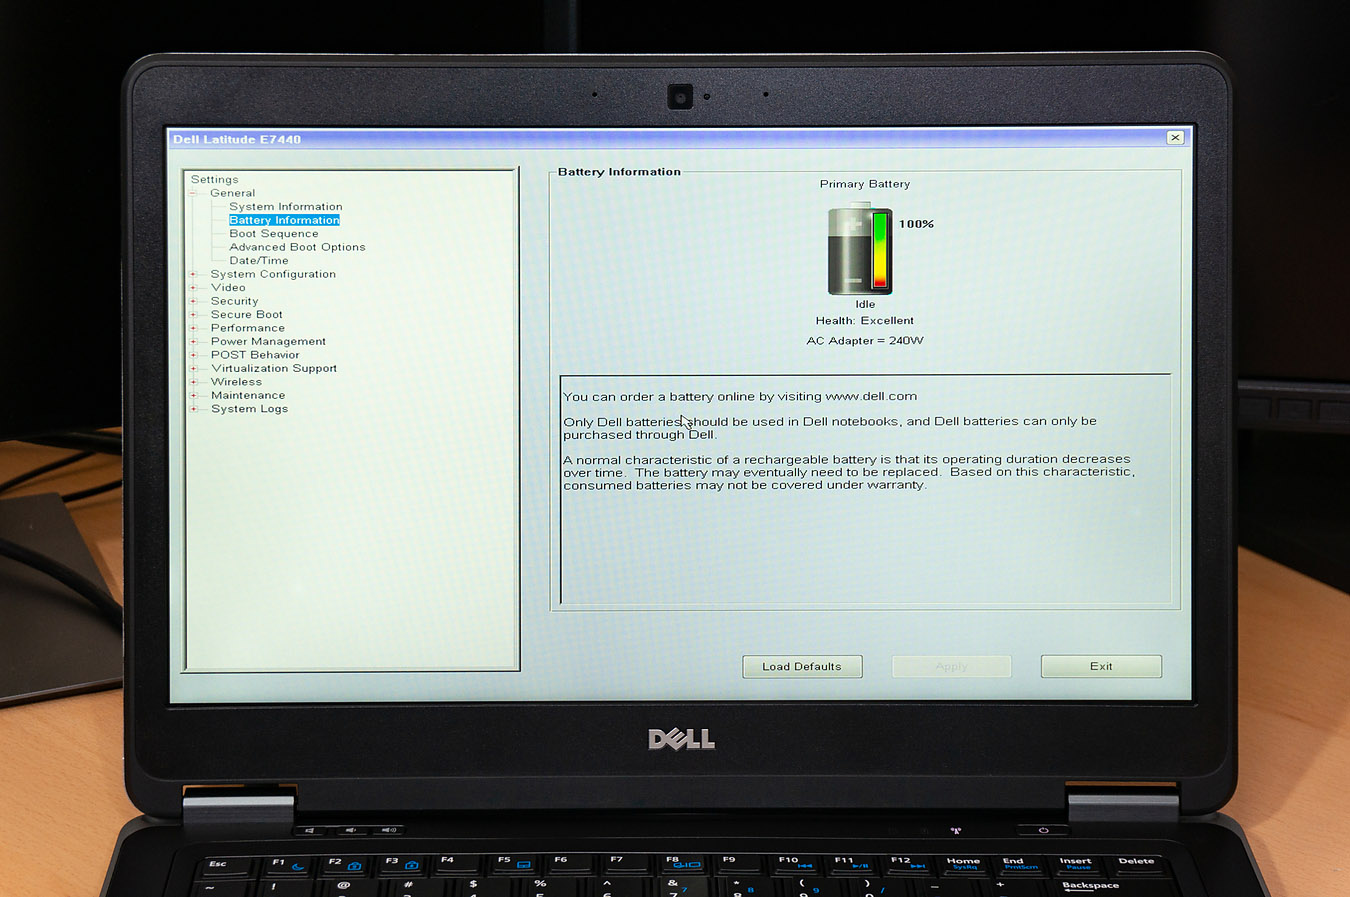Expand the Maintenance tree node
The width and height of the screenshot is (1350, 897).
point(194,396)
